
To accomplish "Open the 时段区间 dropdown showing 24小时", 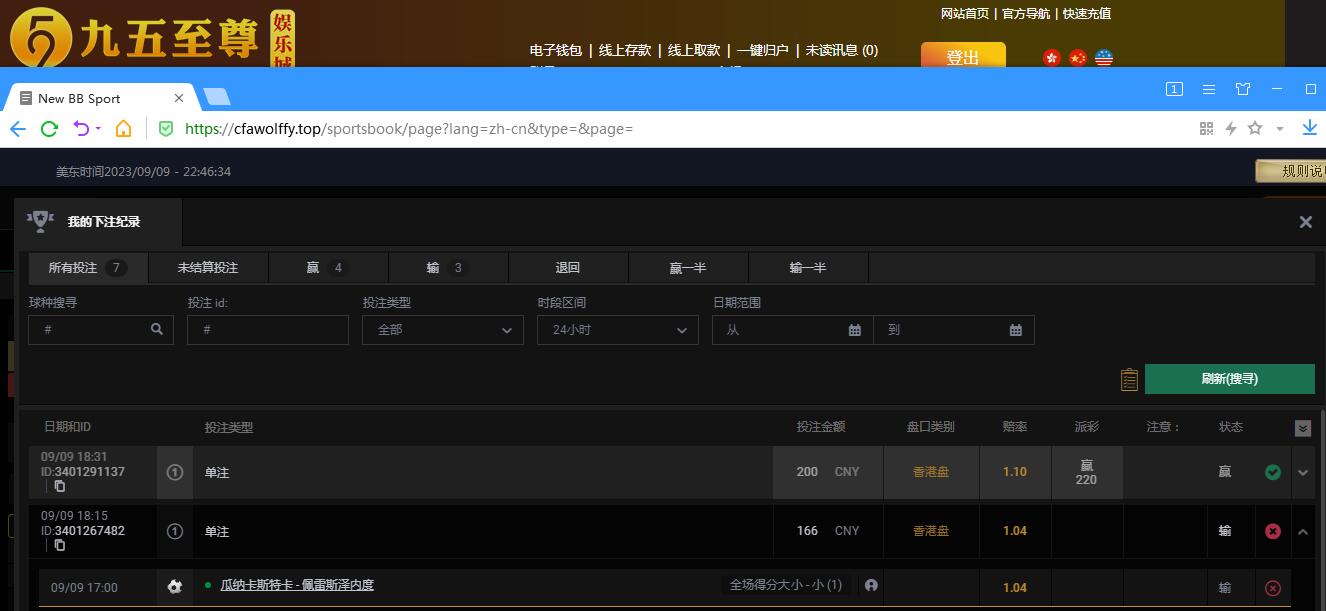I will point(617,330).
